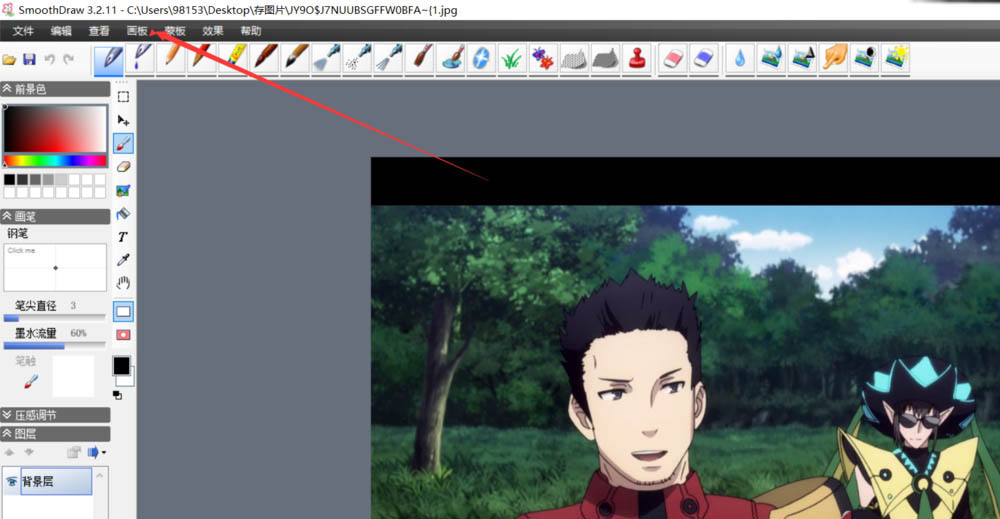Select the red stamp tool
This screenshot has width=1000, height=519.
[x=636, y=59]
